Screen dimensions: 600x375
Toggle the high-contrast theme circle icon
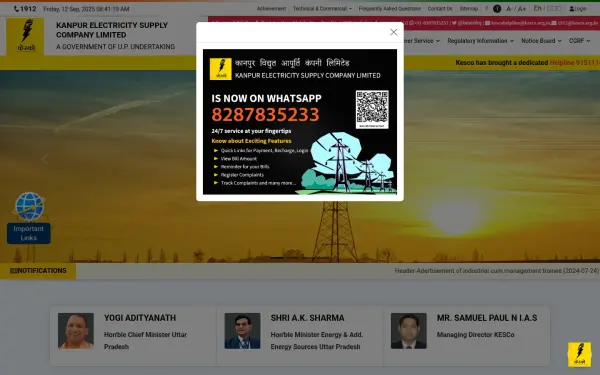tap(497, 9)
